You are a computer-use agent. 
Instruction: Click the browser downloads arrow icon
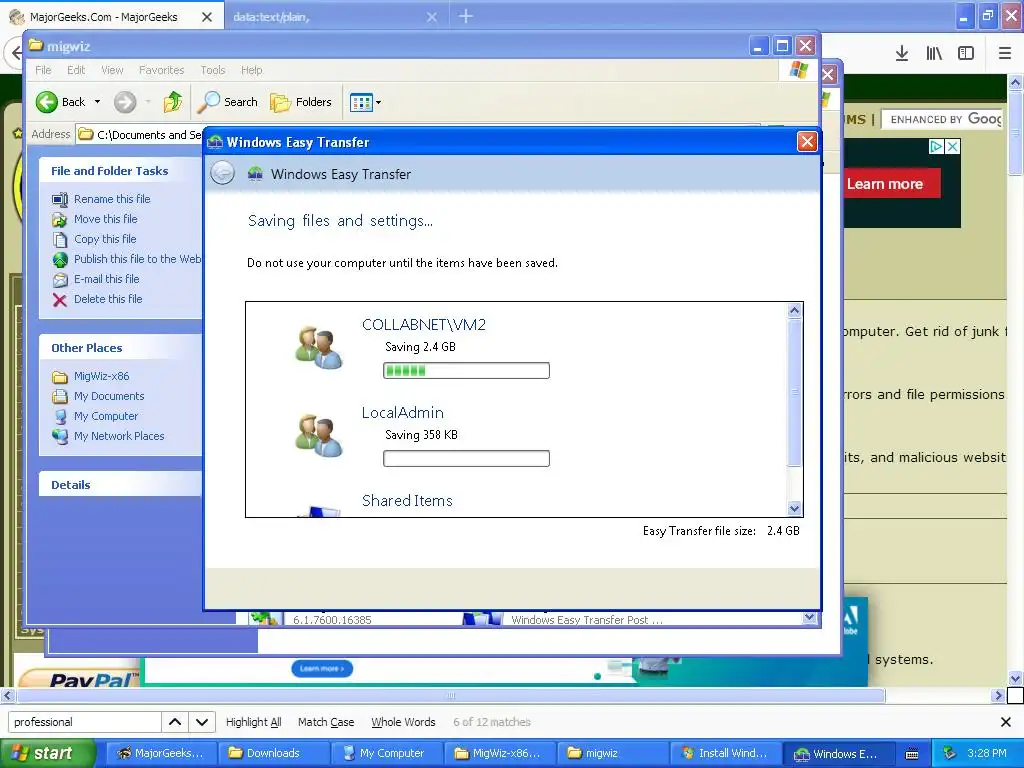click(x=902, y=54)
